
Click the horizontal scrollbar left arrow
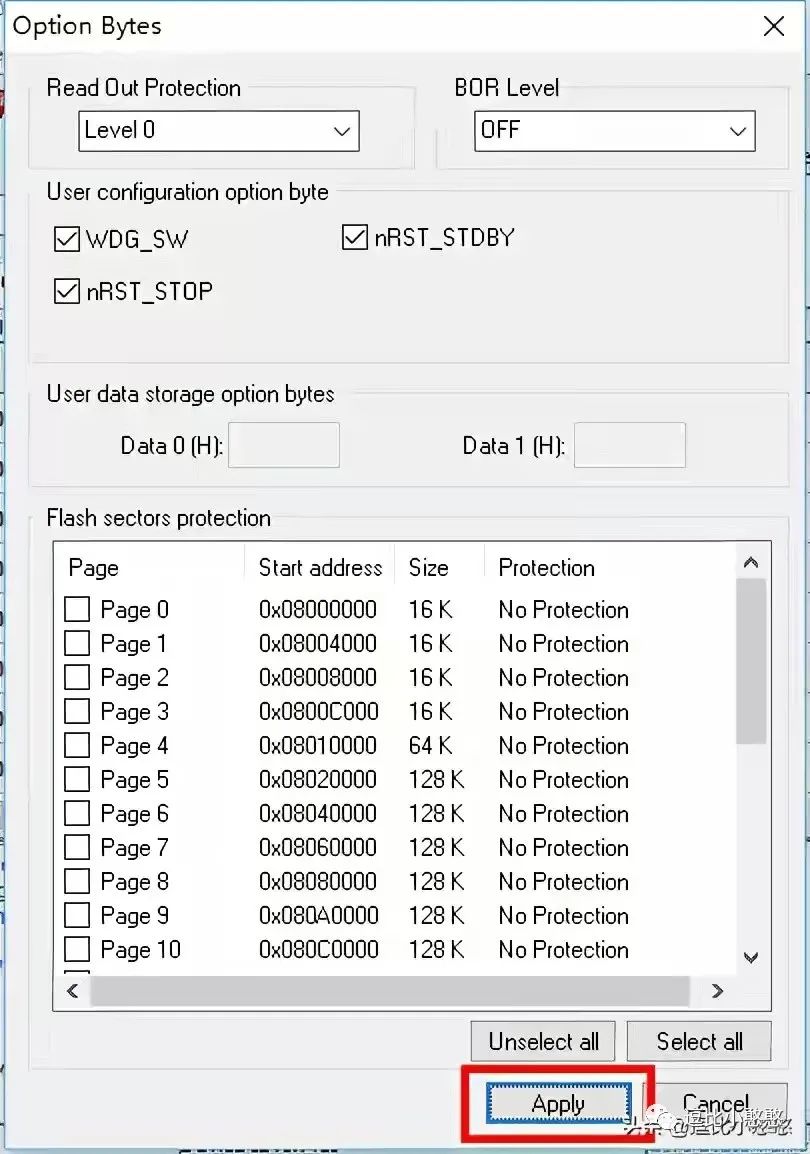tap(72, 991)
